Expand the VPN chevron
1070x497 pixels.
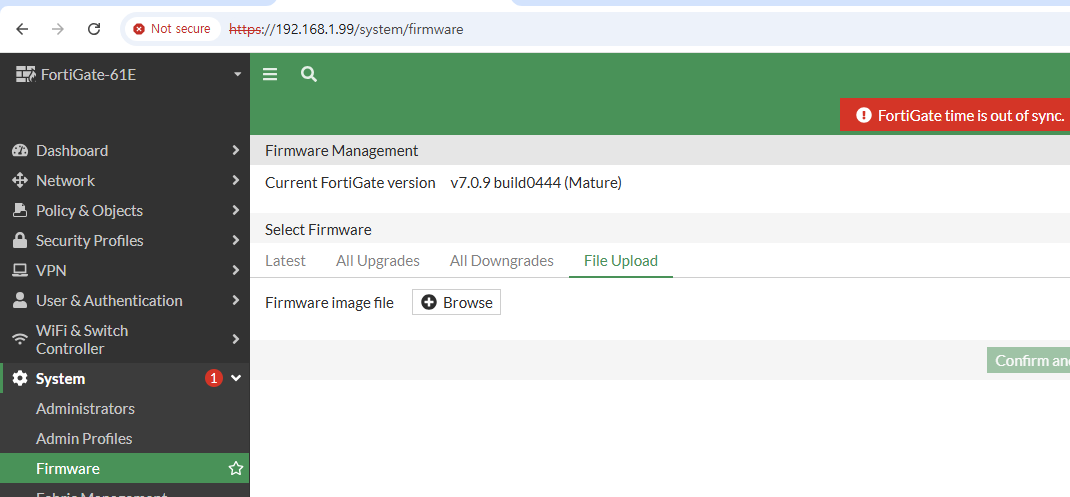235,270
